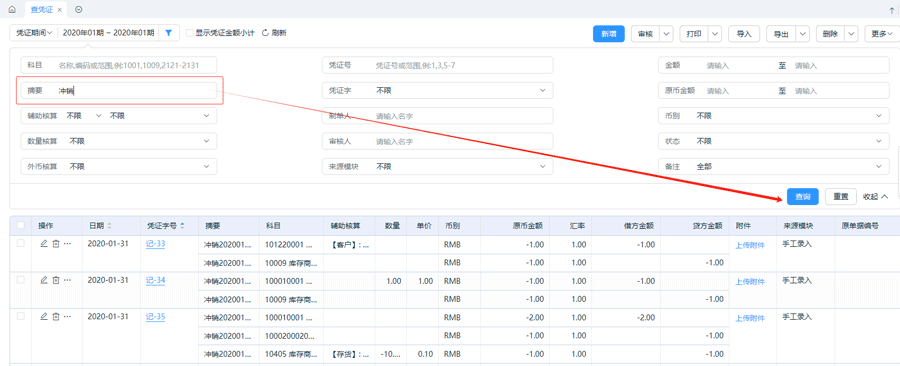Click the 打印 button
The height and width of the screenshot is (366, 900).
coord(693,34)
